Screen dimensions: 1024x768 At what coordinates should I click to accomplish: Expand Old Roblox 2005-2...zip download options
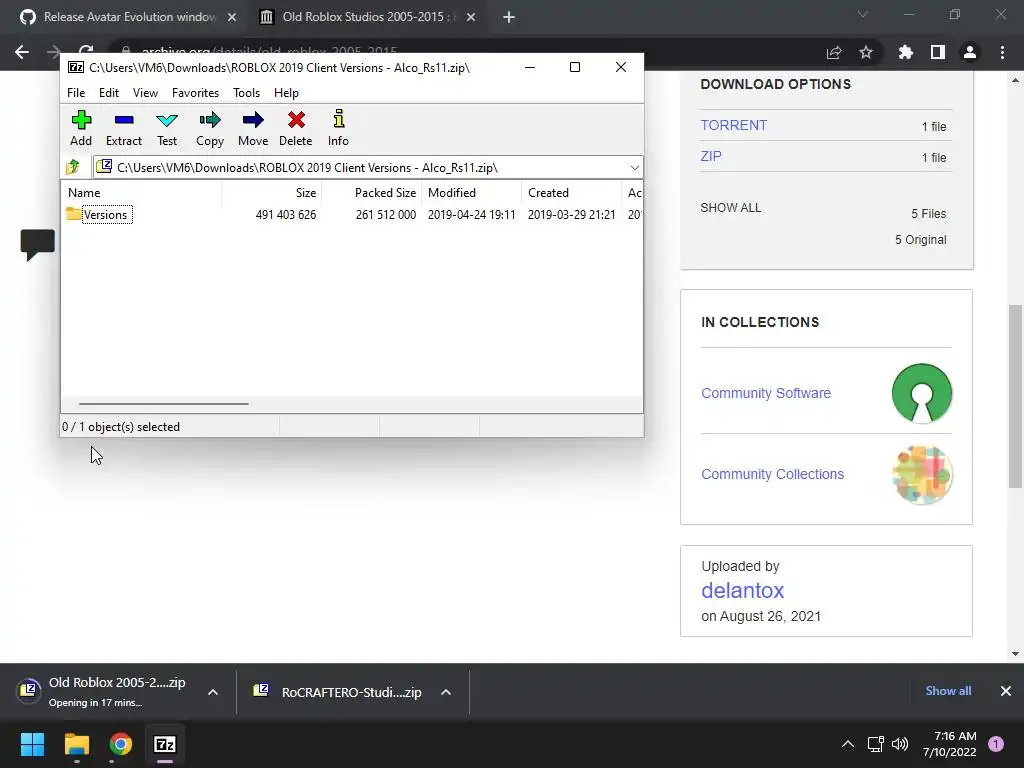213,692
